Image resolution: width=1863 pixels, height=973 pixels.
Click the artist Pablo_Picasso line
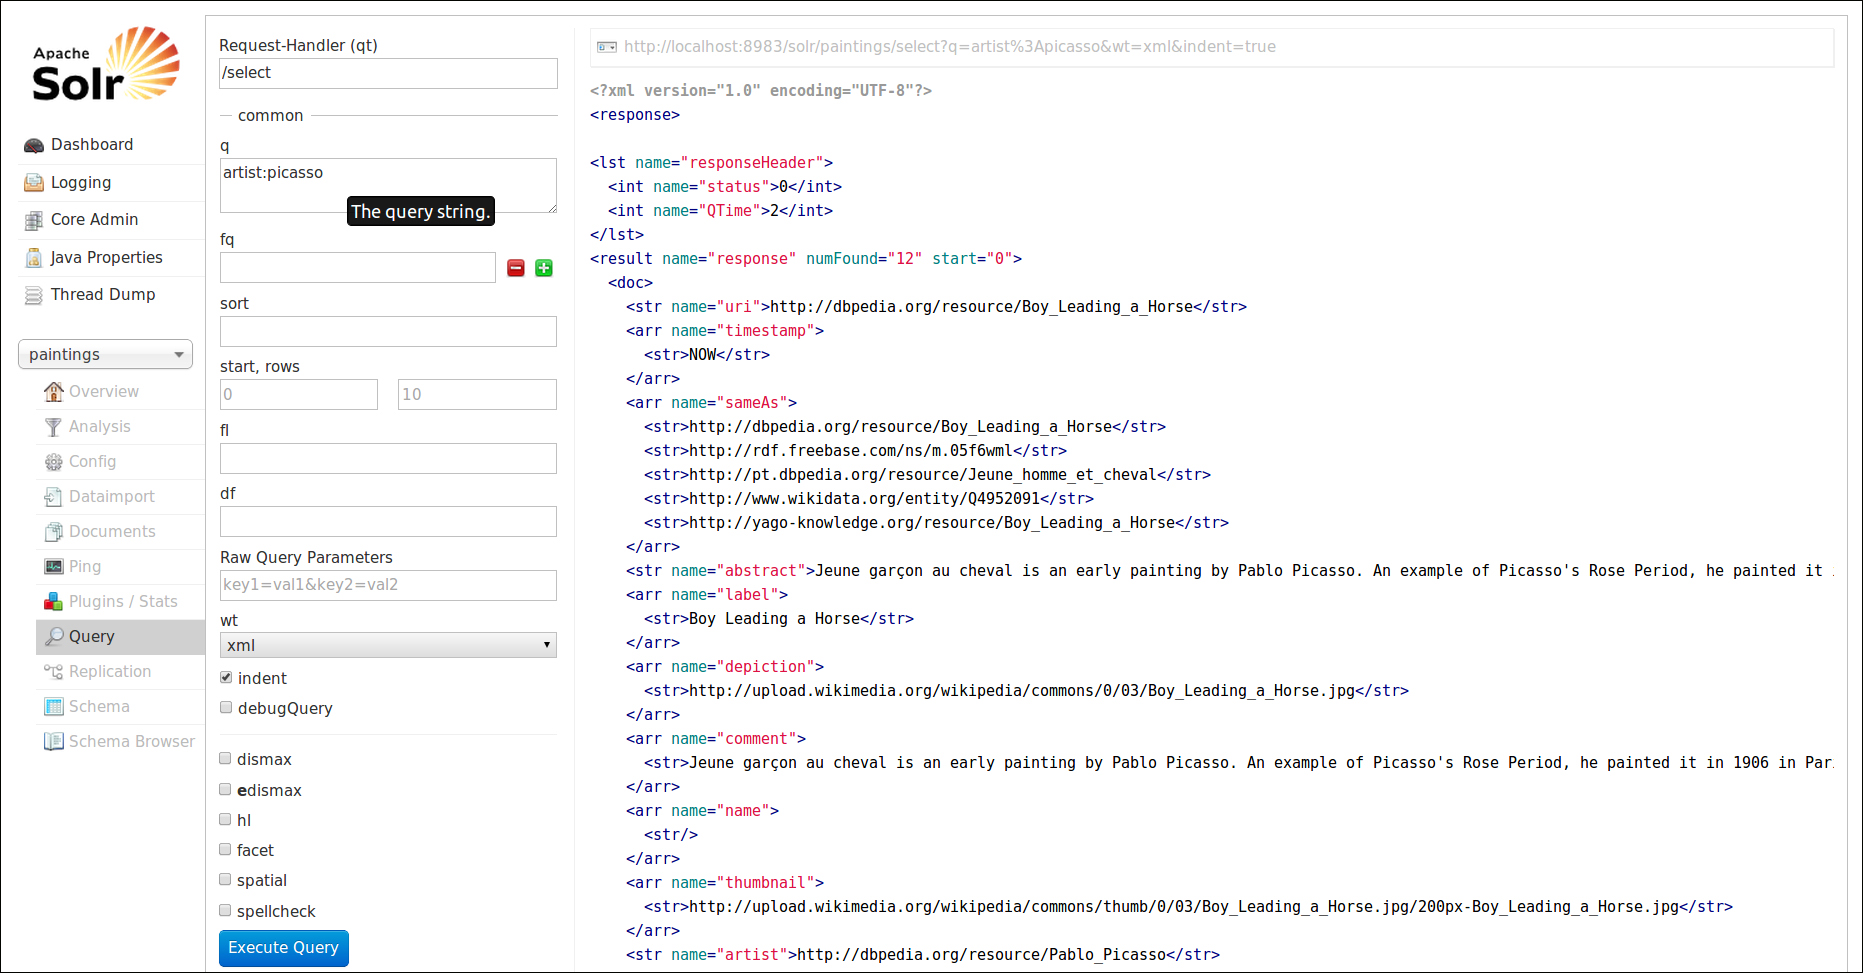pos(922,955)
